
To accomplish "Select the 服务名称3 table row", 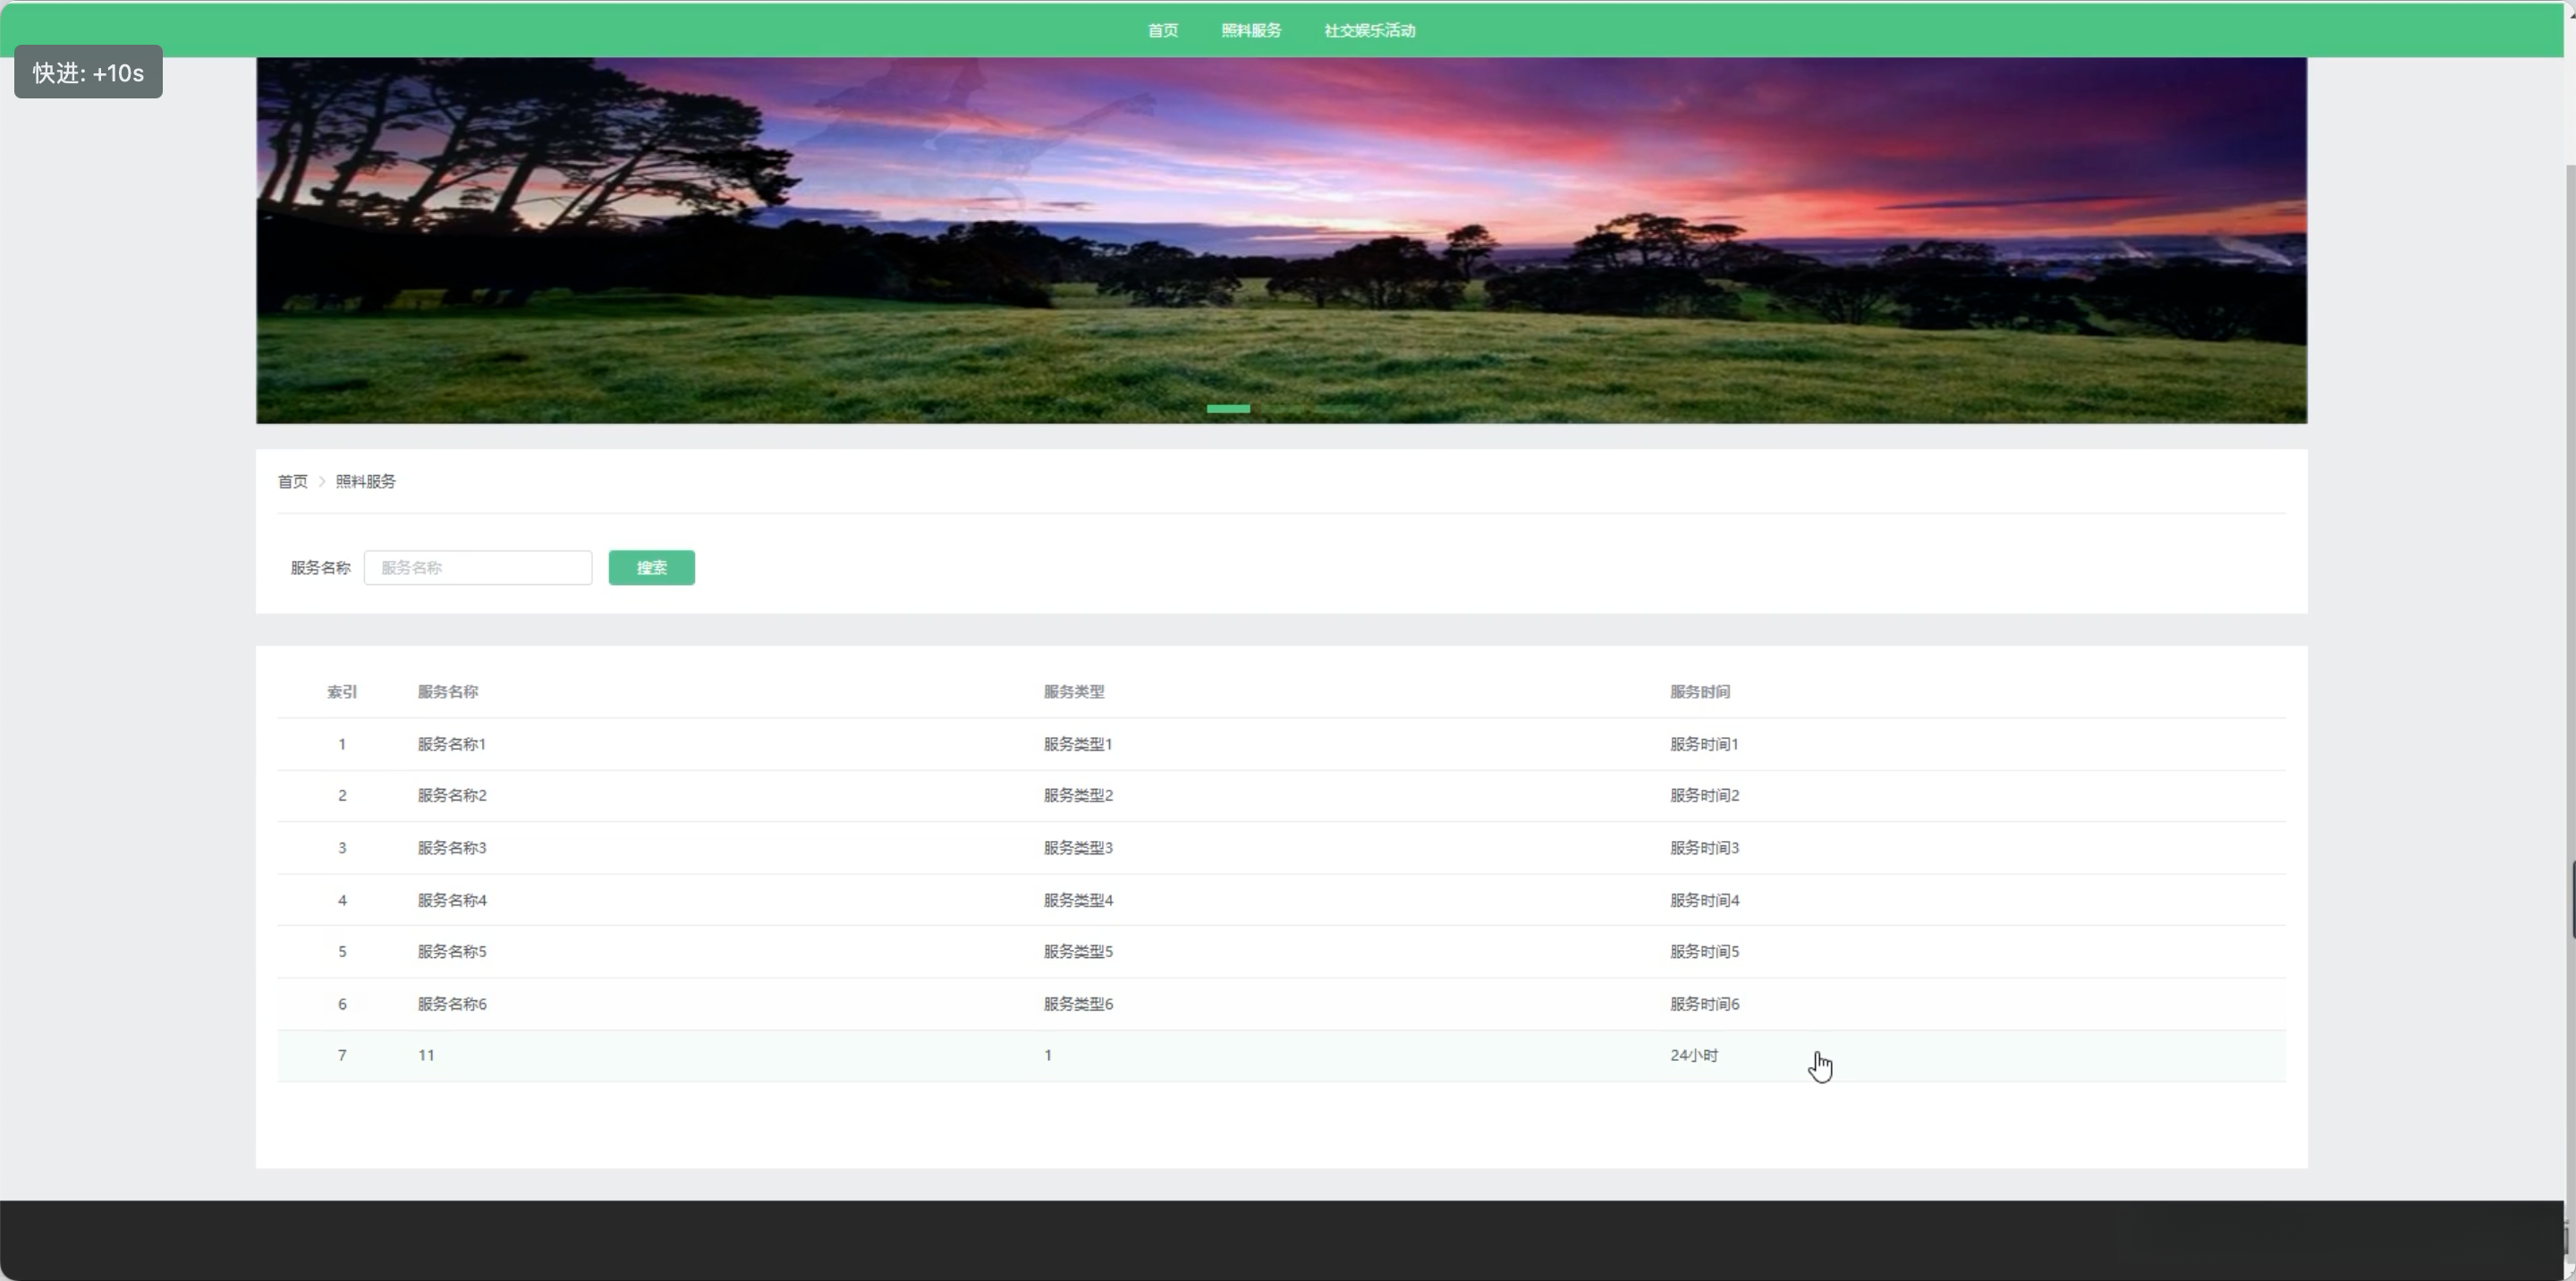I will pyautogui.click(x=451, y=848).
